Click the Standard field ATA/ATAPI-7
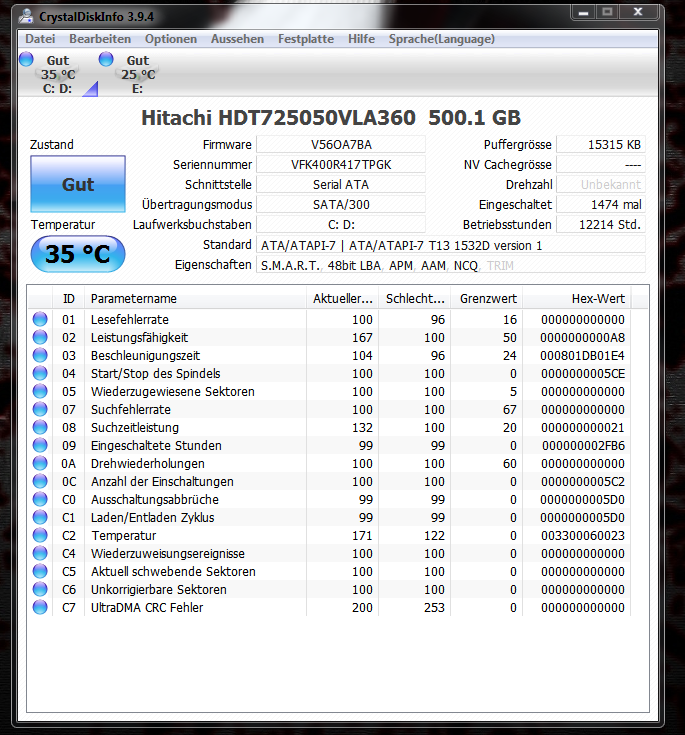Screen dimensions: 685x735 coord(451,245)
